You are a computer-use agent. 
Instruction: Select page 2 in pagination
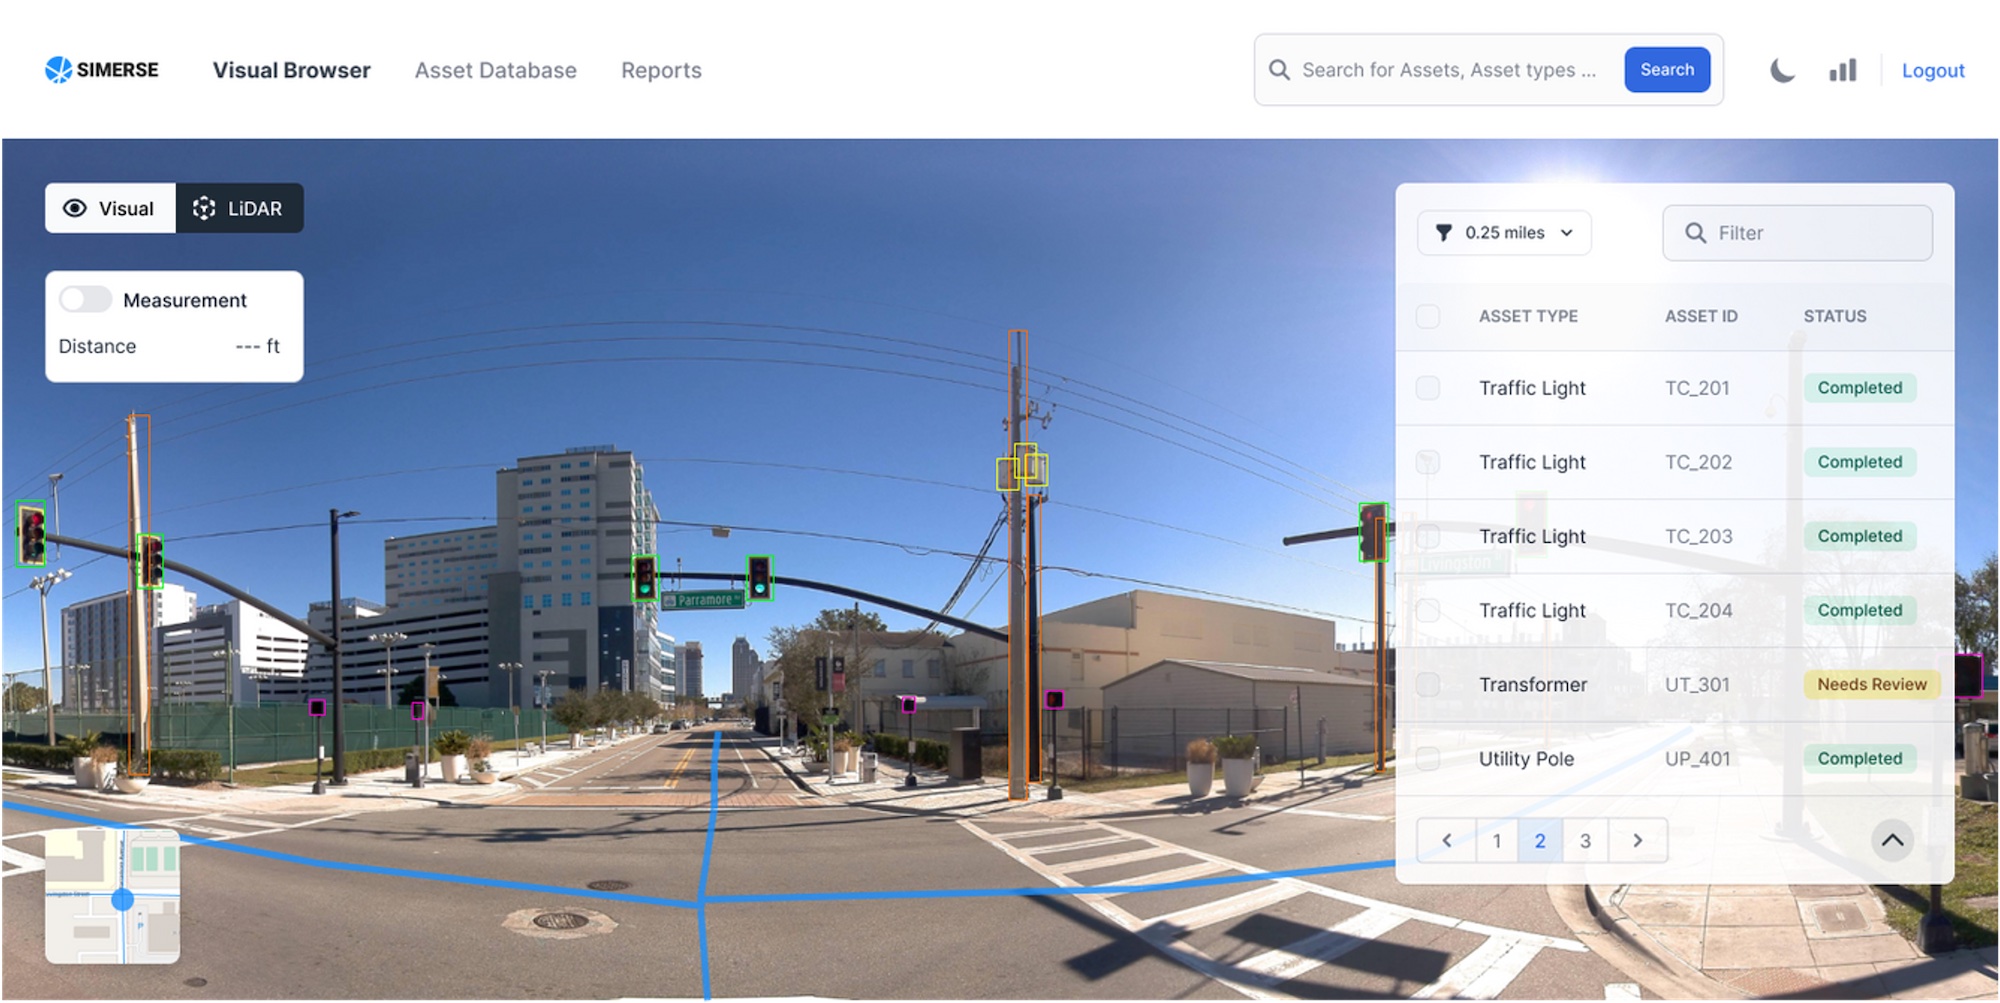(1540, 840)
